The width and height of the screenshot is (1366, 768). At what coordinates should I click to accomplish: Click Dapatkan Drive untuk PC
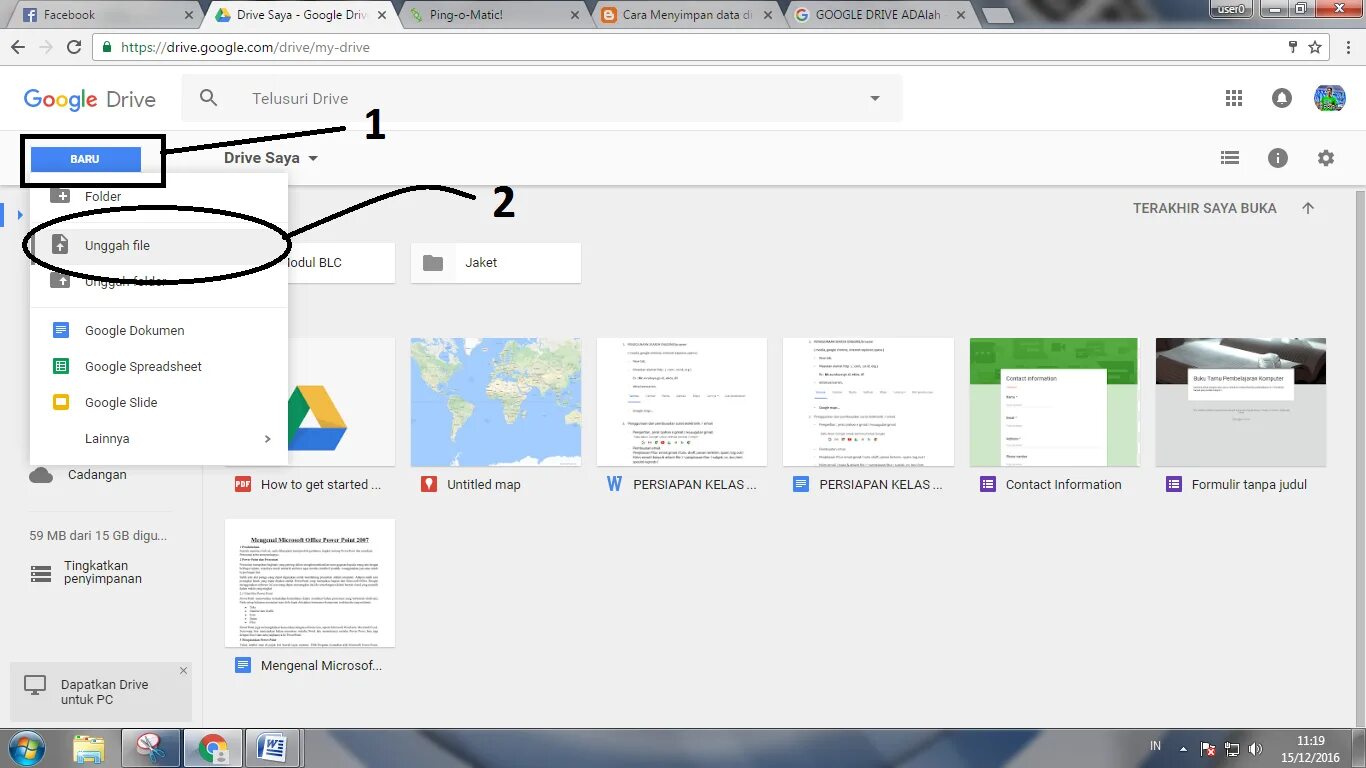pyautogui.click(x=104, y=692)
